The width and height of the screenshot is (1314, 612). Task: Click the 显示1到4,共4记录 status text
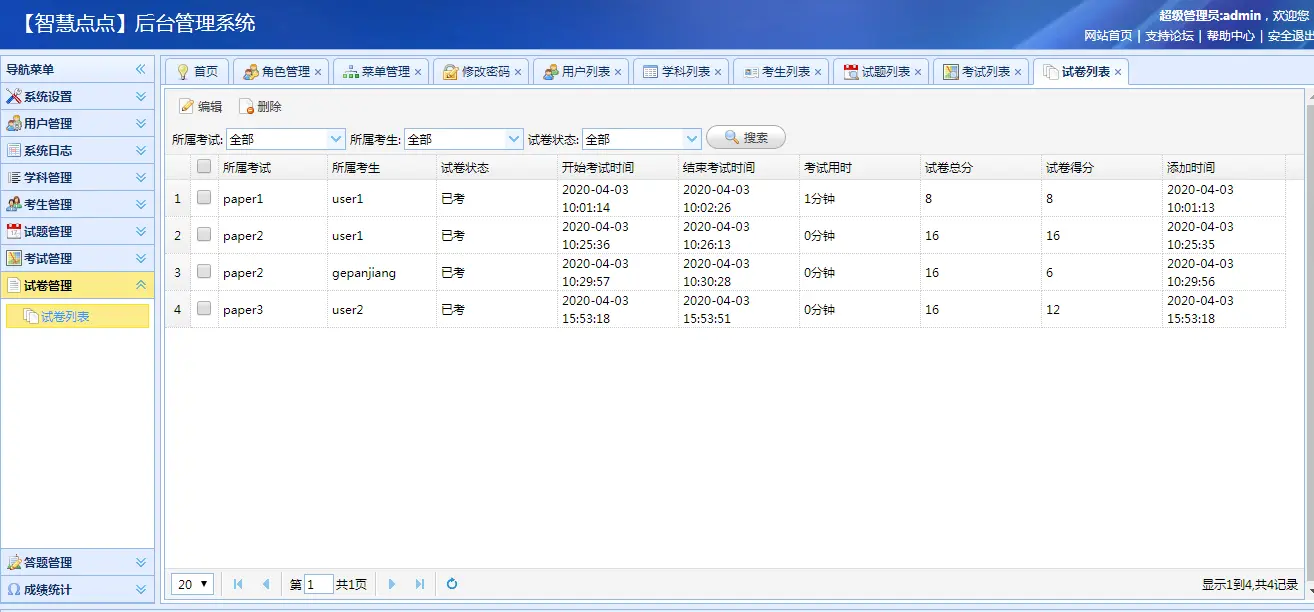pos(1250,584)
